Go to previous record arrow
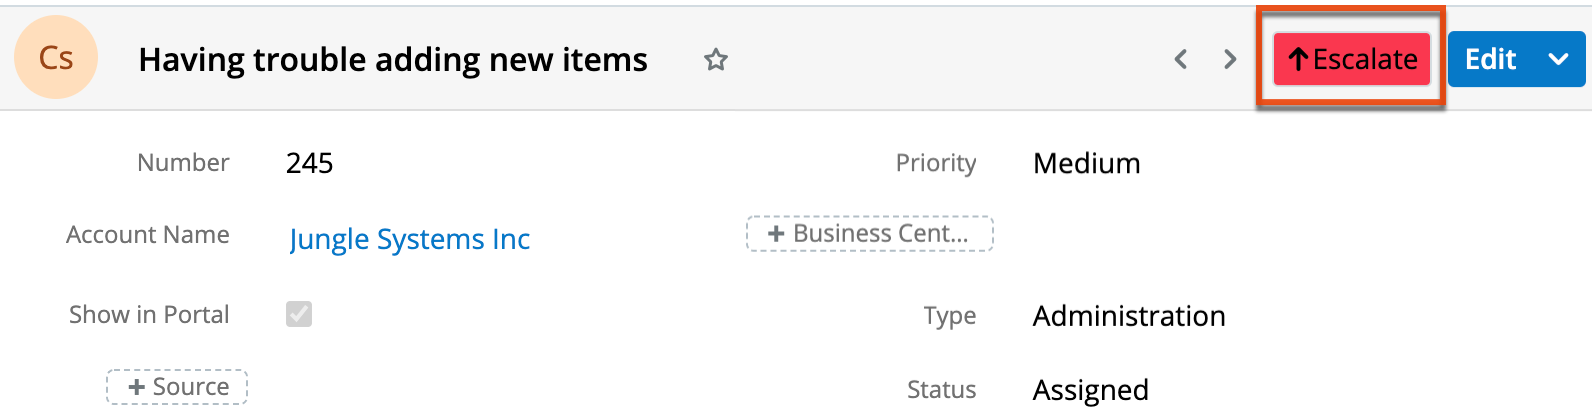The height and width of the screenshot is (420, 1592). coord(1181,60)
